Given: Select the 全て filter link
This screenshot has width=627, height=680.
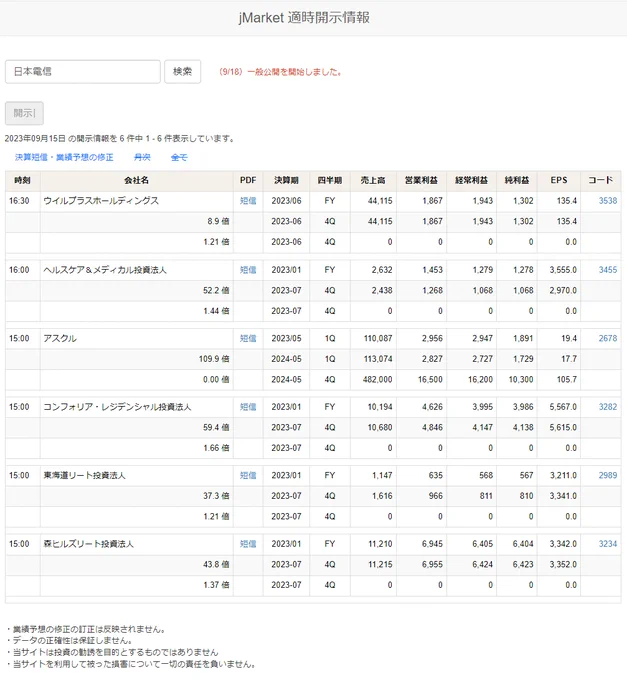Looking at the screenshot, I should pyautogui.click(x=179, y=157).
